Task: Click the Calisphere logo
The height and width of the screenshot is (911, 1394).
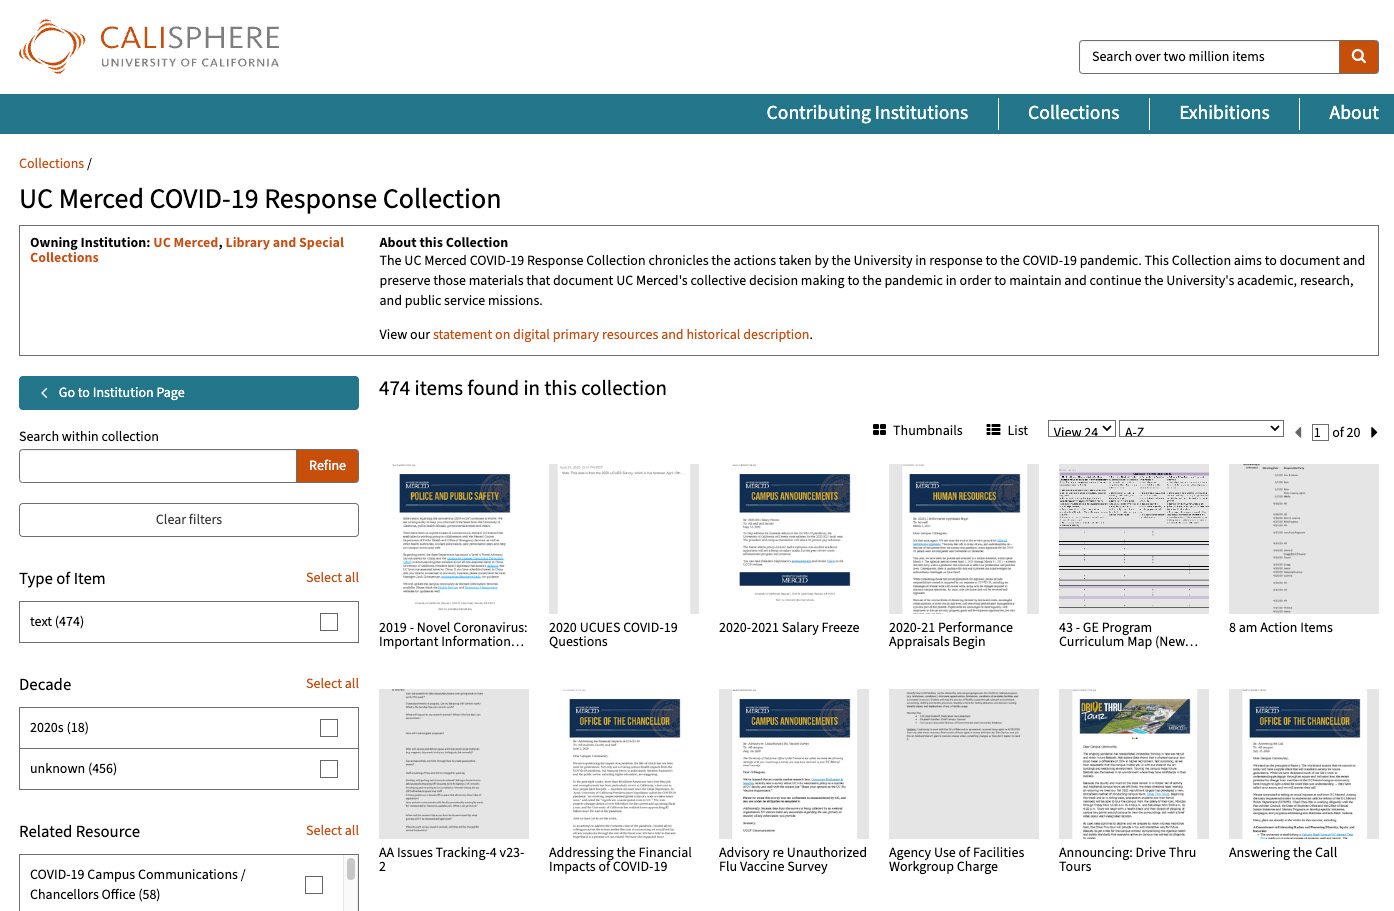Action: [150, 47]
